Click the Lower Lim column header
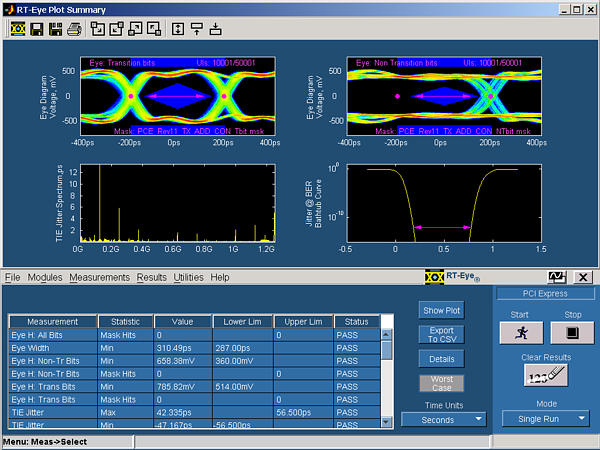 point(242,321)
